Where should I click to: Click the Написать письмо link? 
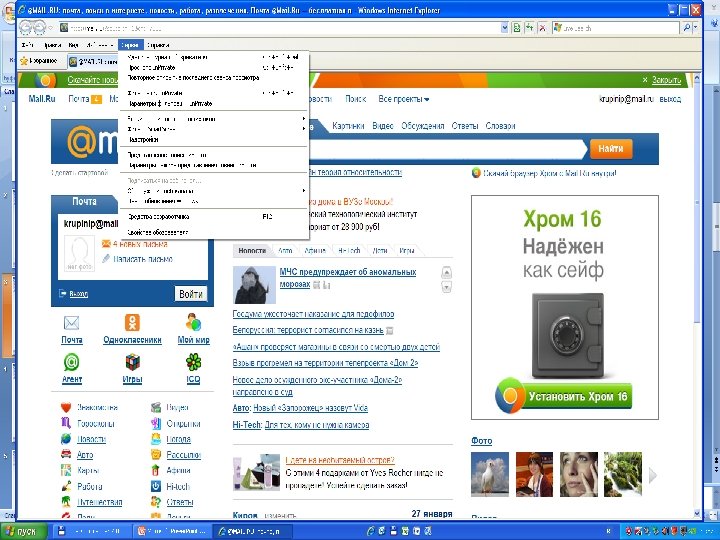coord(143,259)
